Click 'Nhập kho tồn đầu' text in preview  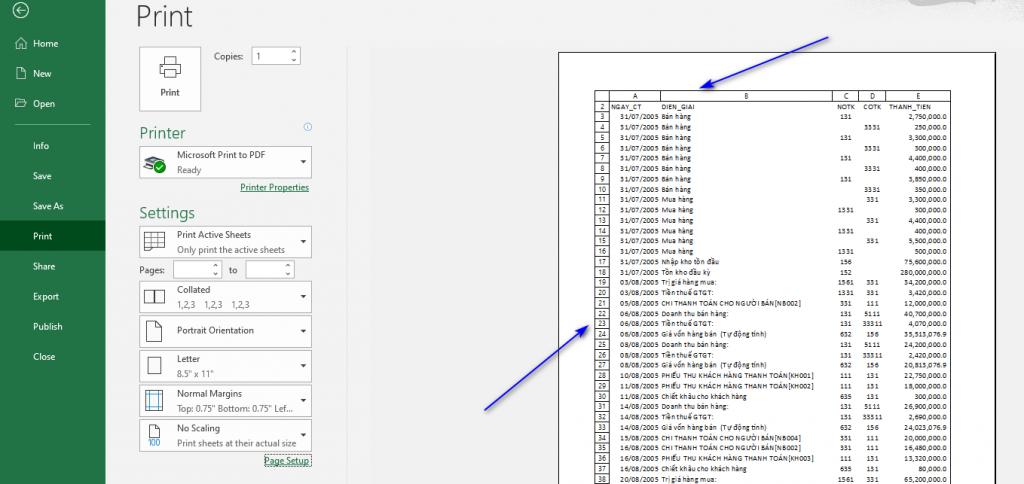click(x=690, y=261)
